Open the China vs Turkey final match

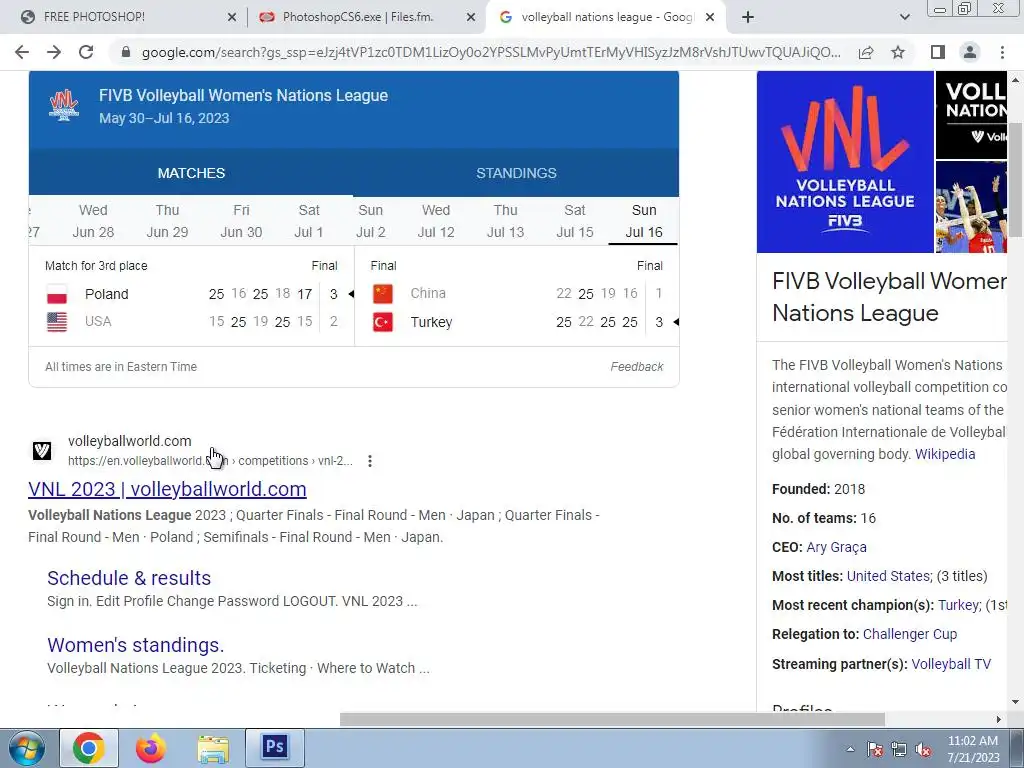click(517, 296)
